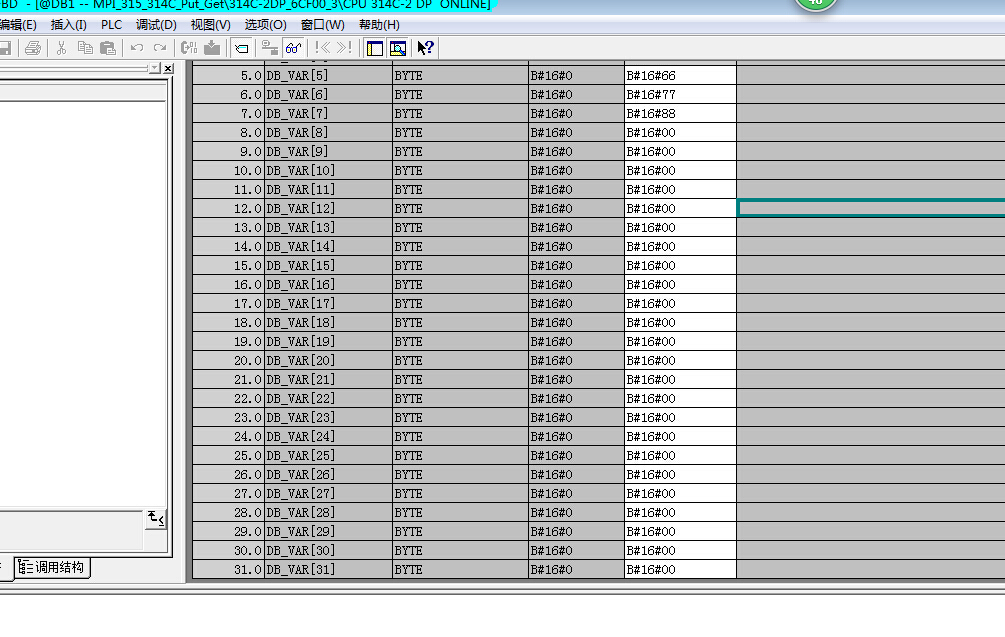The width and height of the screenshot is (1005, 637).
Task: Open the left panel's dropdown arrow
Action: pyautogui.click(x=153, y=68)
